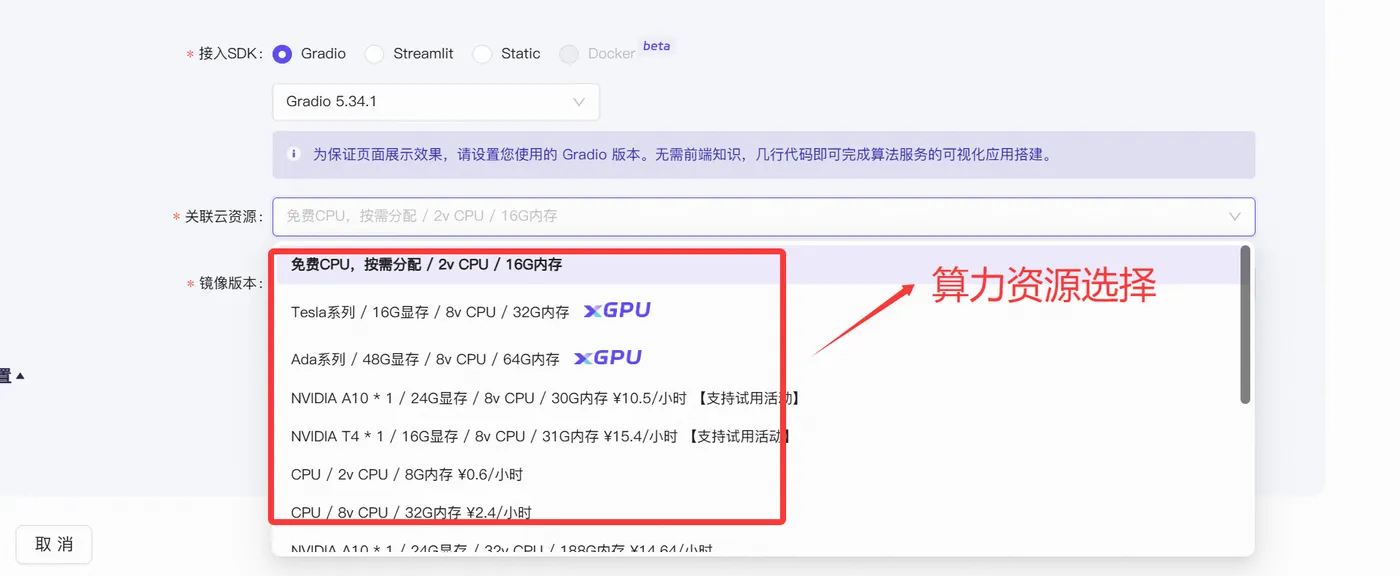
Task: Click the collapse triangle beside 置
Action: (20, 376)
